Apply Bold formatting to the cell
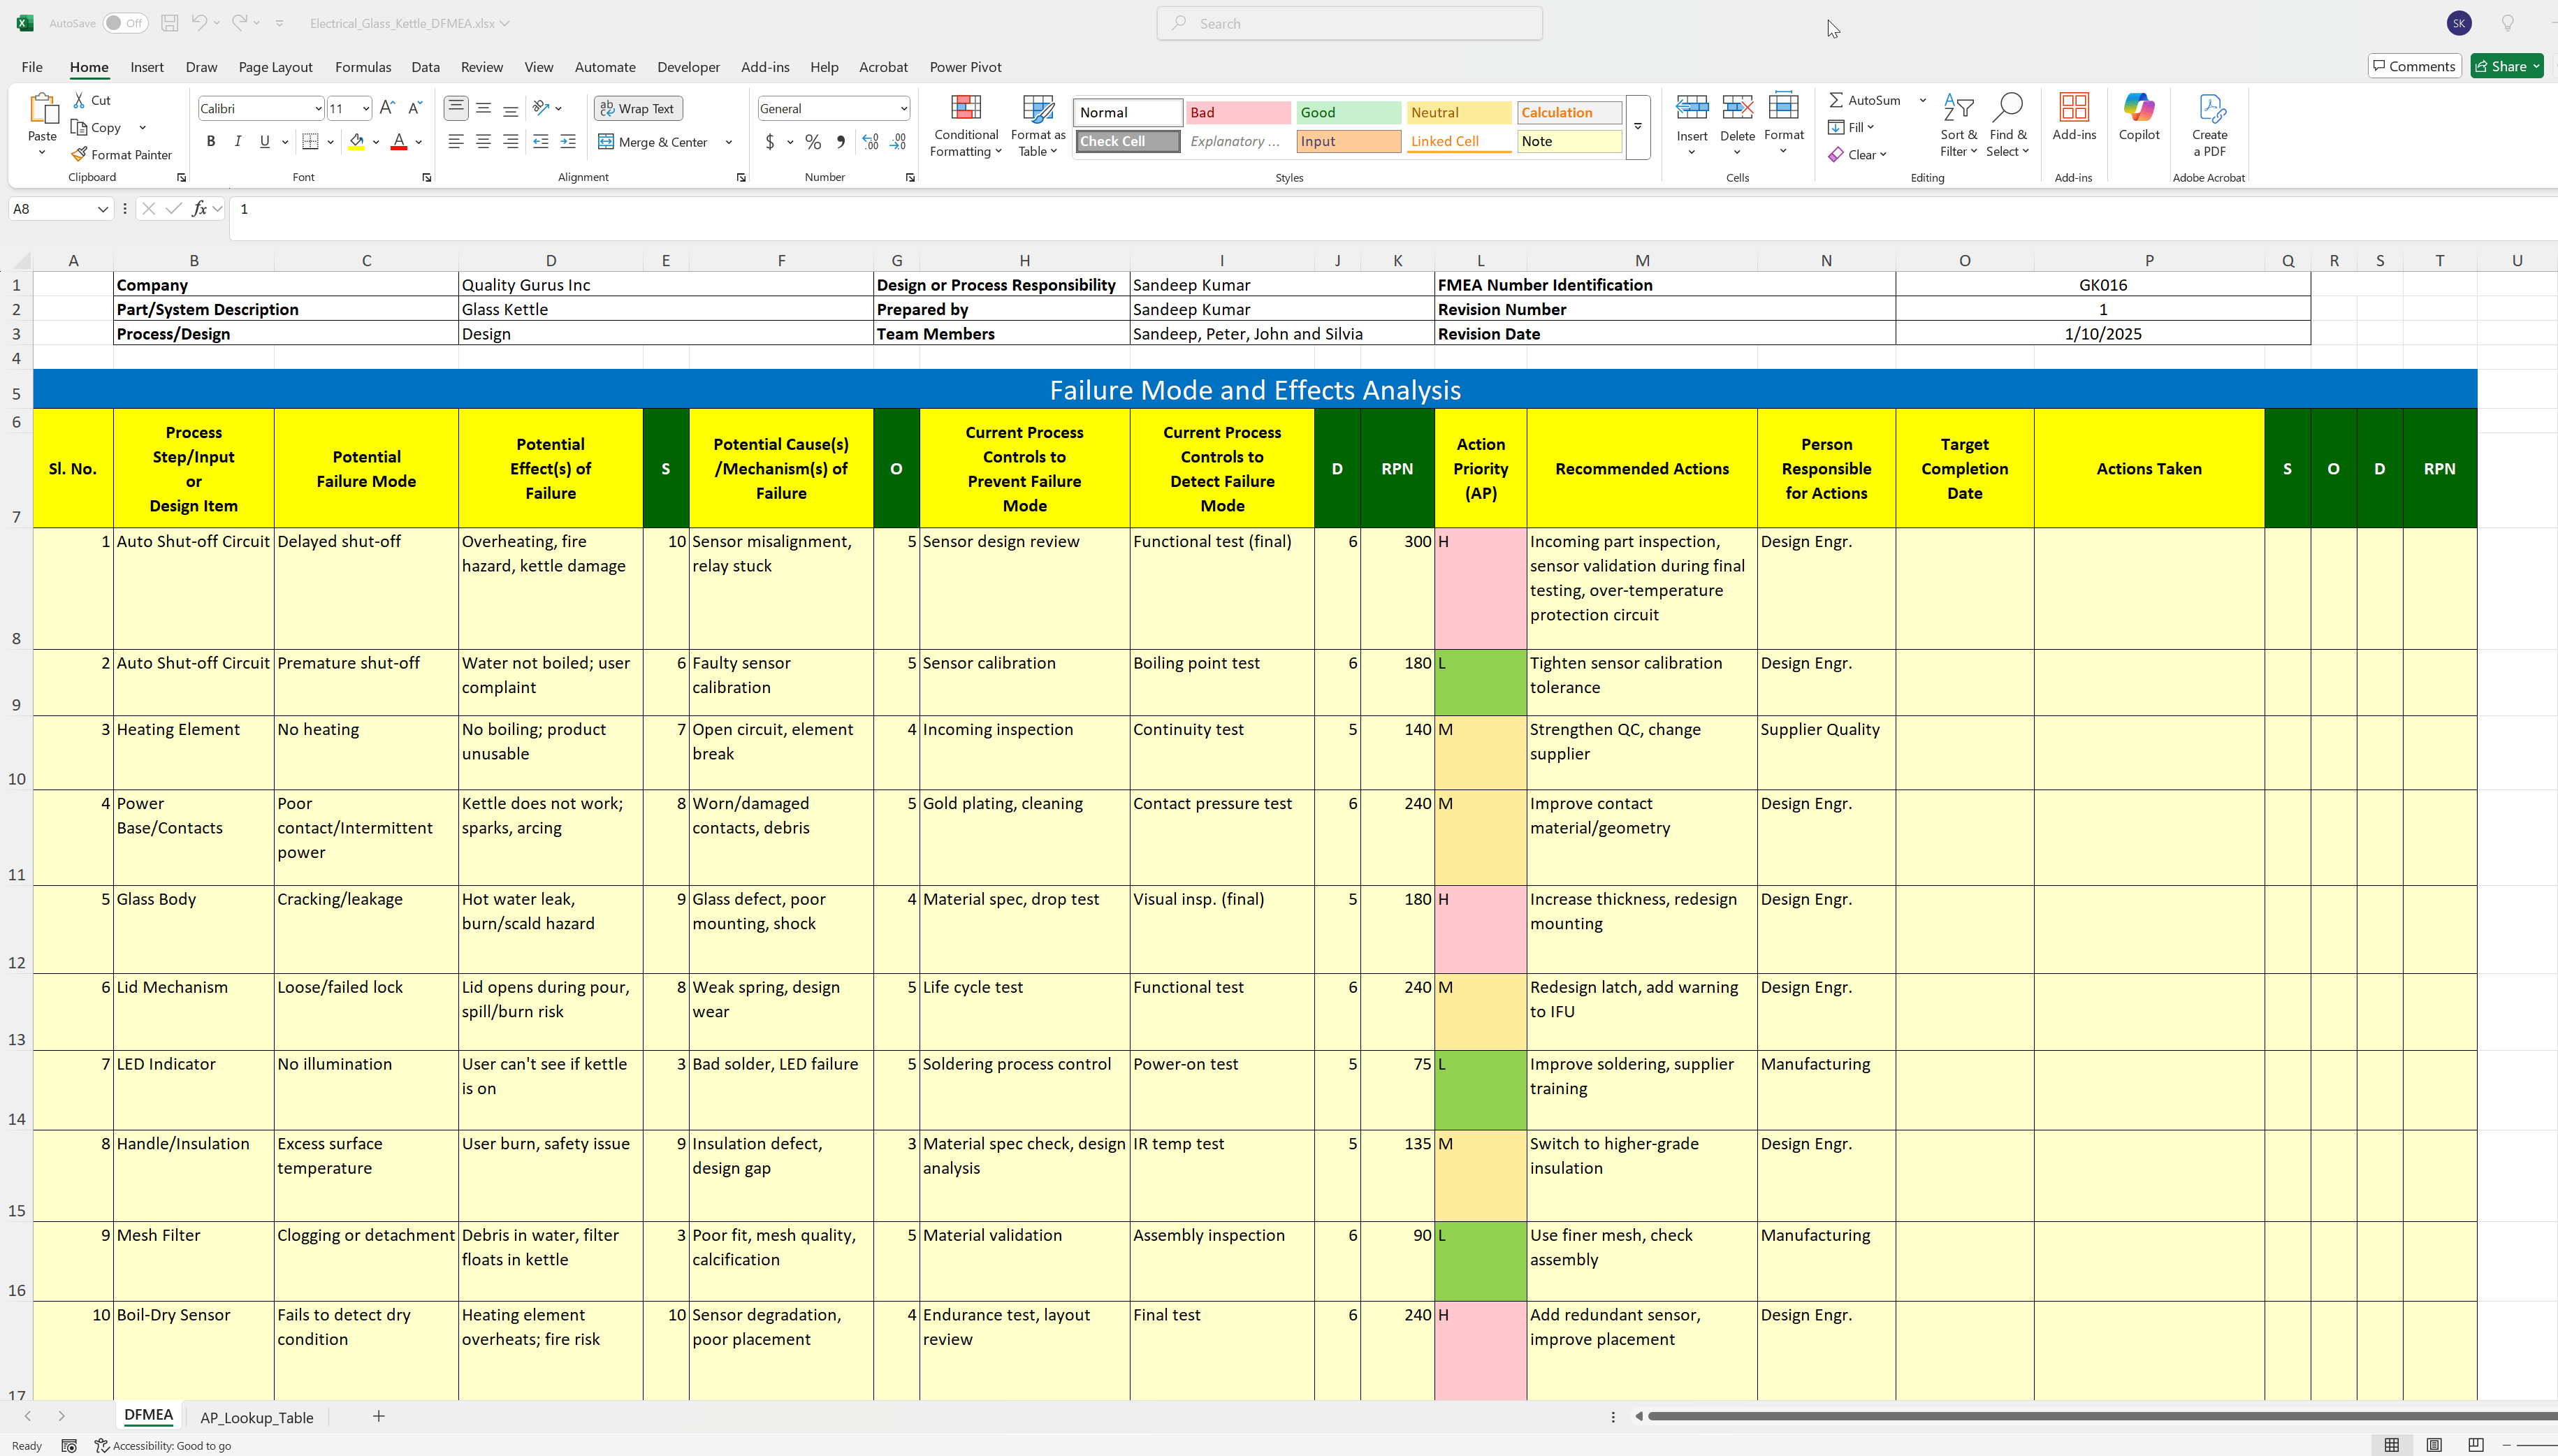This screenshot has height=1456, width=2558. click(211, 142)
